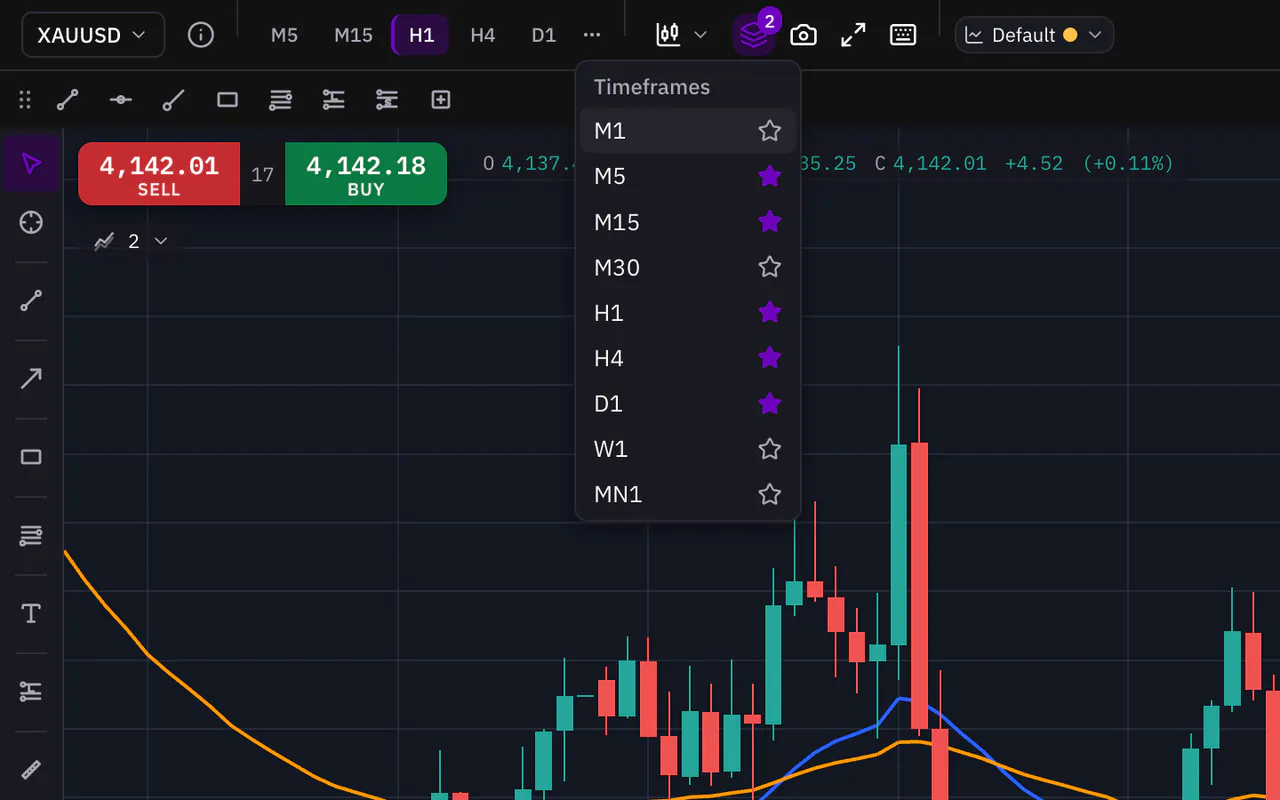
Task: Choose M30 in the Timeframes list
Action: [688, 267]
